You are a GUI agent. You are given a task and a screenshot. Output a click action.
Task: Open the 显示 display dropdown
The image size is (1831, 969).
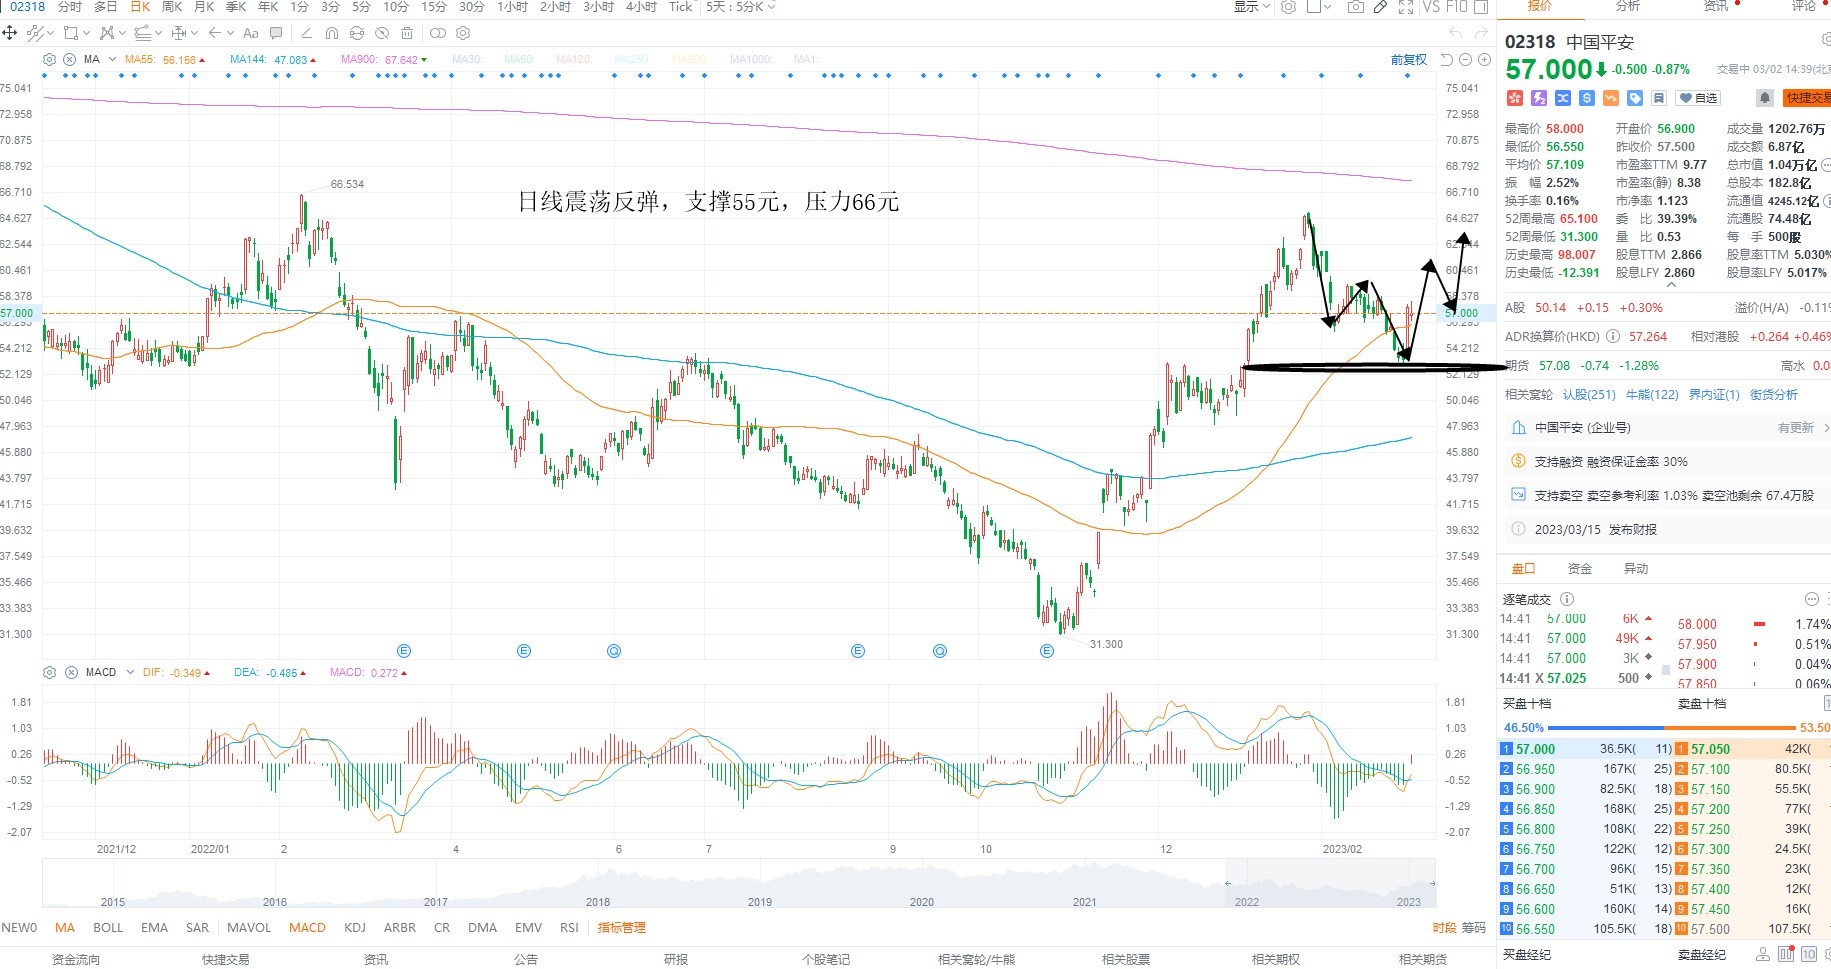click(1251, 7)
